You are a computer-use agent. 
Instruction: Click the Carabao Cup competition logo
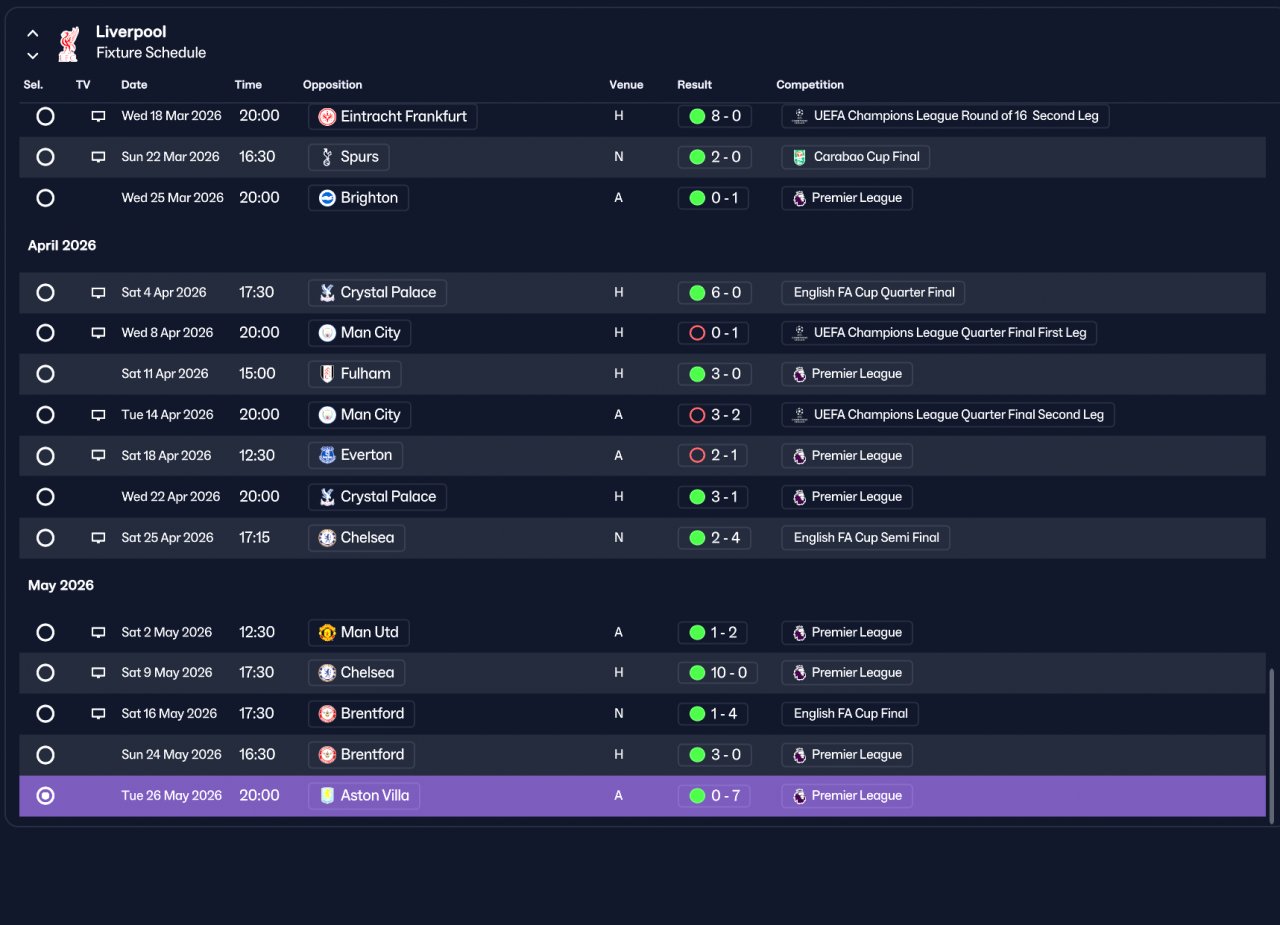point(799,157)
